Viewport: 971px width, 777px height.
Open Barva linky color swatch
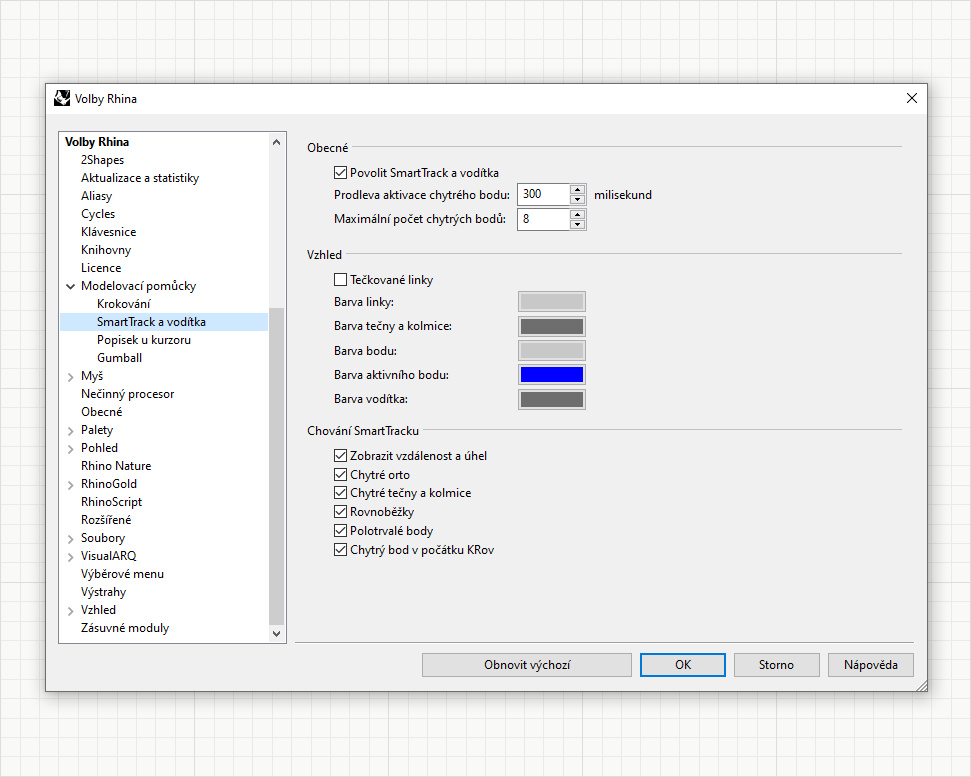coord(552,302)
